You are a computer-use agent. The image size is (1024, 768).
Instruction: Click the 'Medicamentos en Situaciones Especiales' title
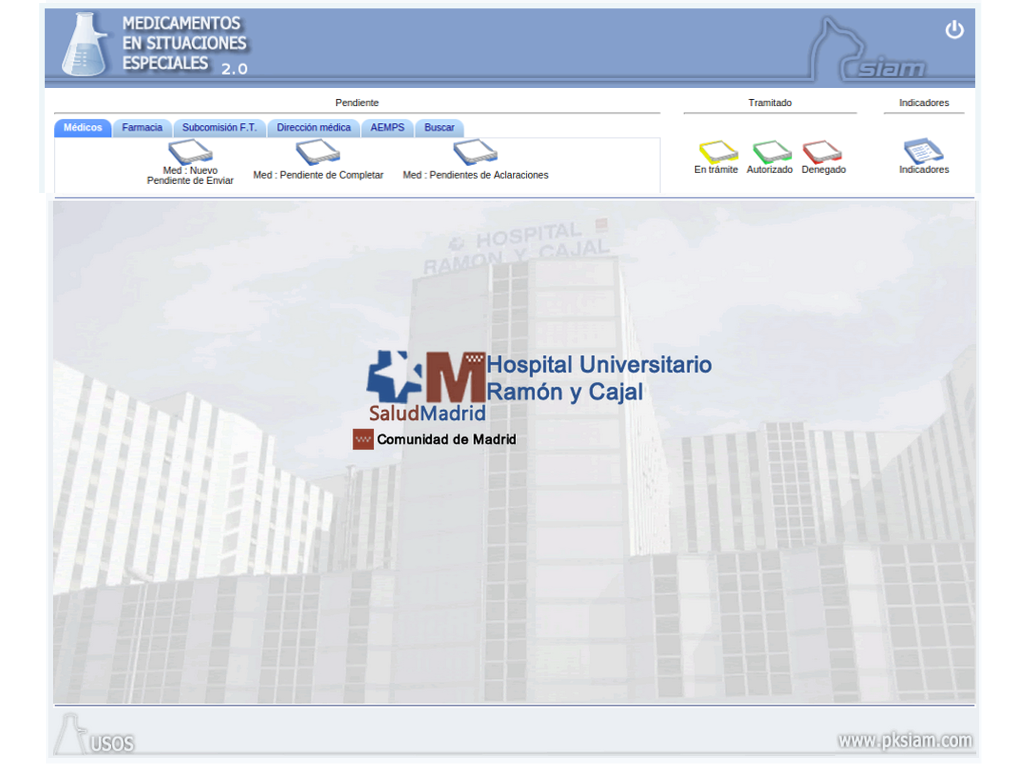click(185, 44)
